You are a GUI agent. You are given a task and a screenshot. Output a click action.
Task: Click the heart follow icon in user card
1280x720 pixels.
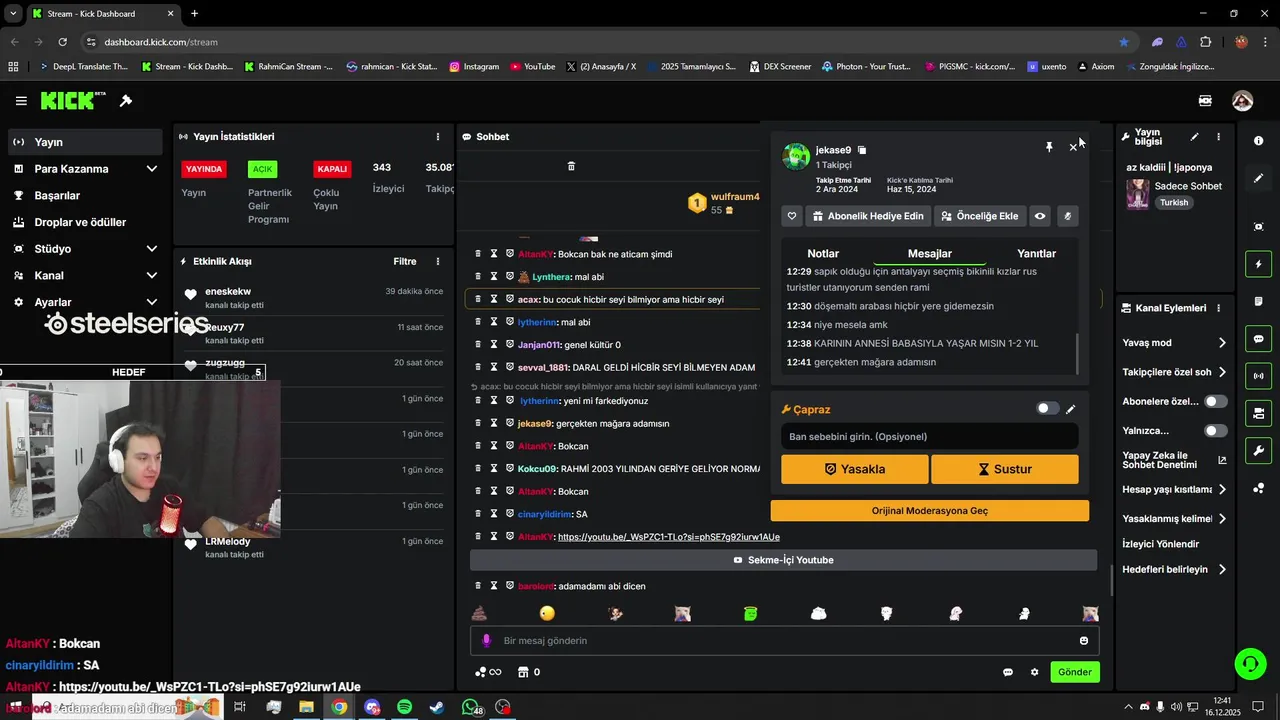pos(792,216)
